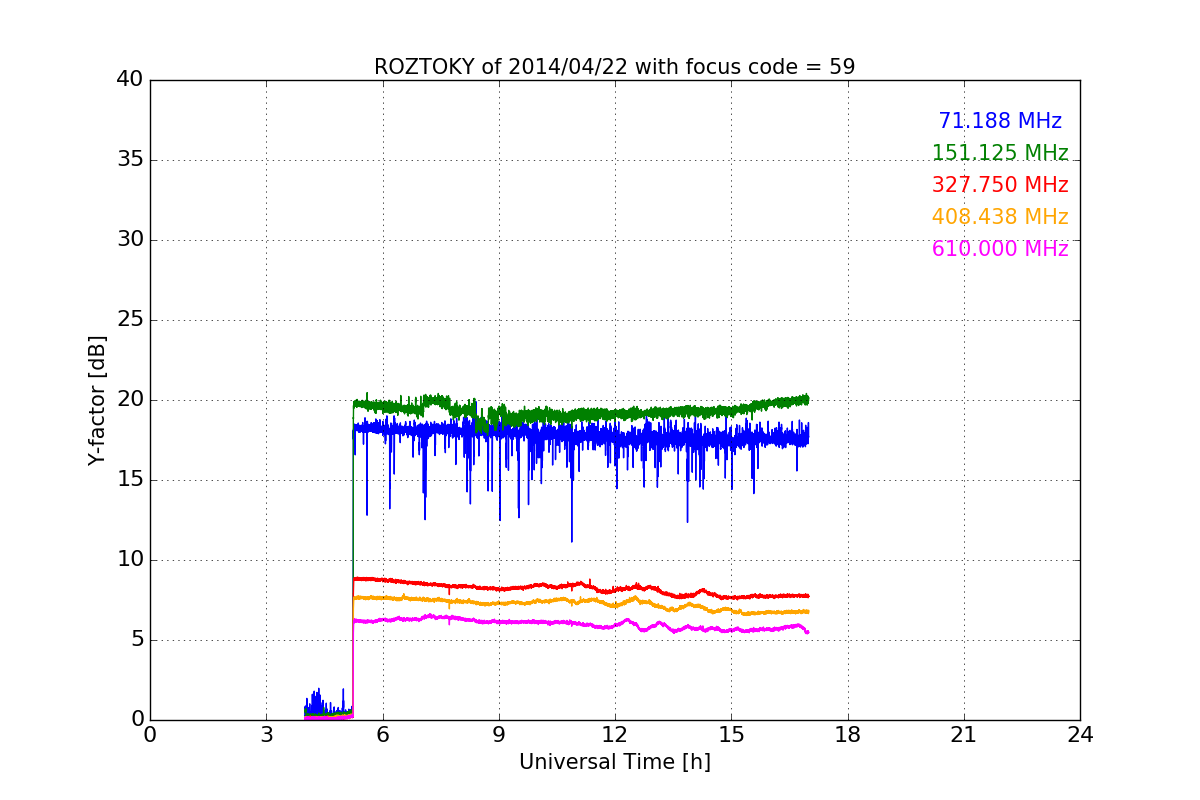This screenshot has height=800, width=1200.
Task: Click the x-axis tick value 12
Action: (615, 735)
